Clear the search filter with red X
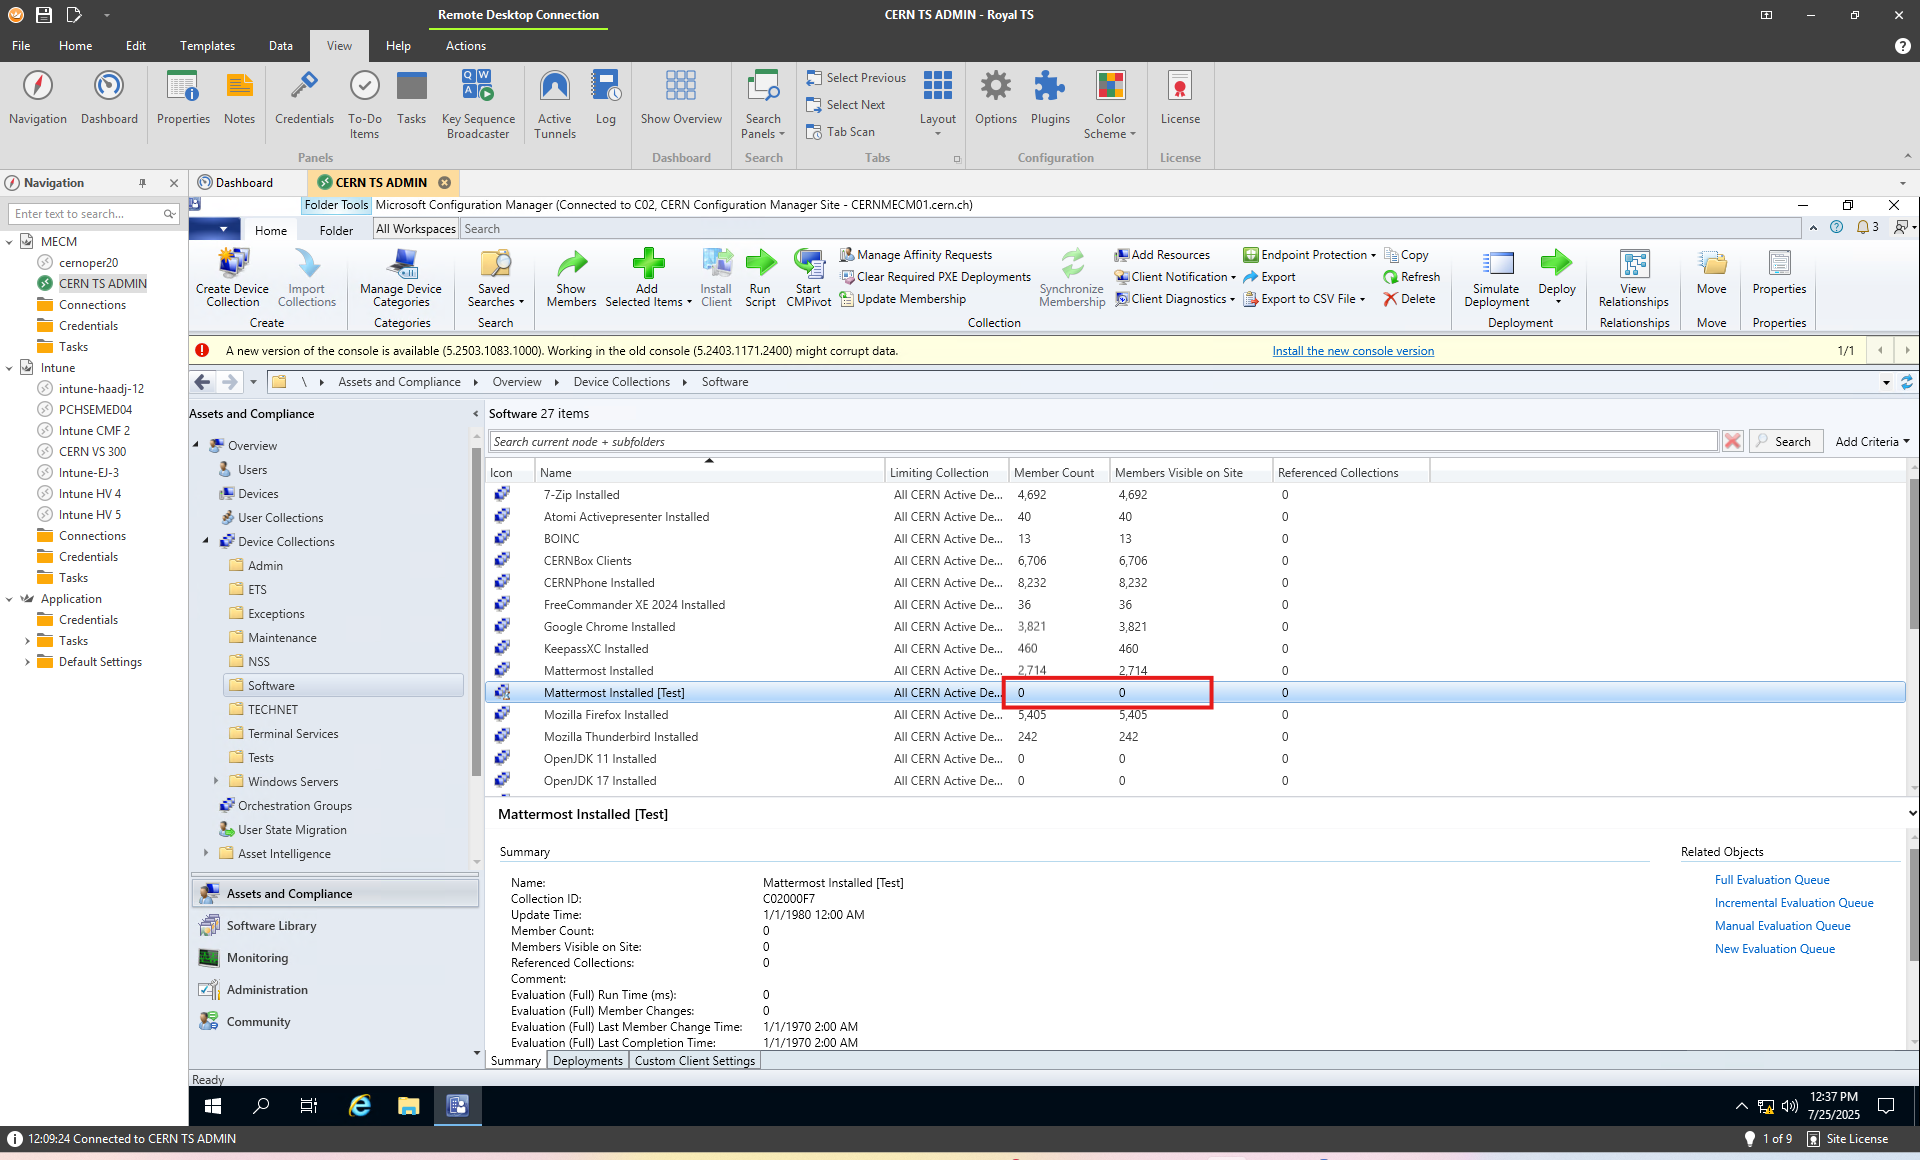1920x1160 pixels. [x=1733, y=441]
